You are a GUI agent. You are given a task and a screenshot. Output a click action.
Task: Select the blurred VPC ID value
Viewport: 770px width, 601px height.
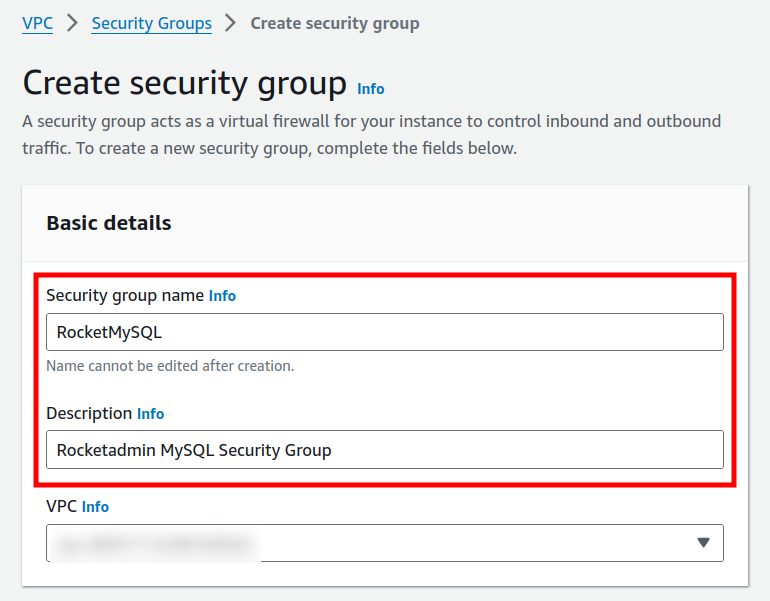[155, 544]
